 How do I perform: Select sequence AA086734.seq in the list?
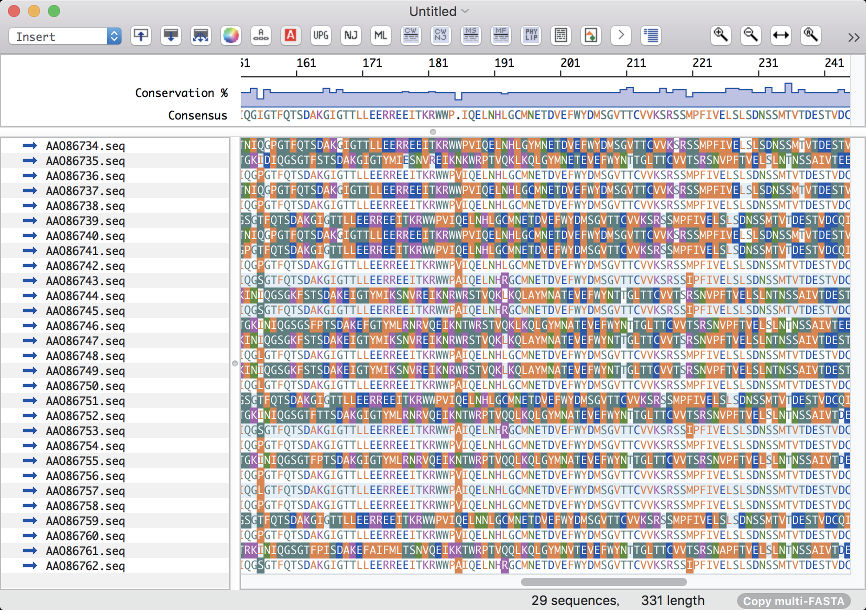[85, 146]
